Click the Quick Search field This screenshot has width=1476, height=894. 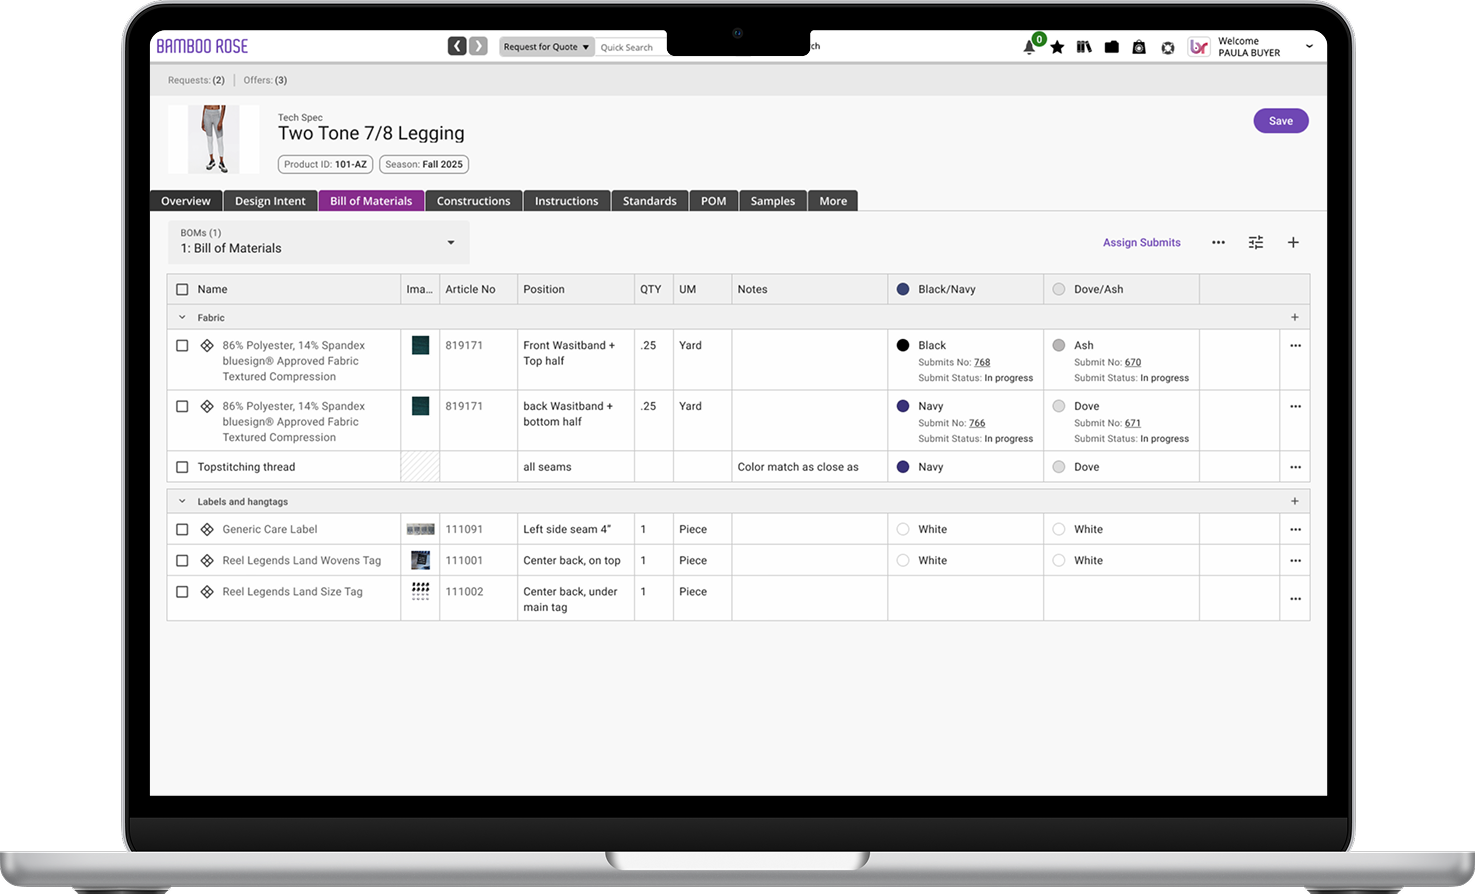click(632, 47)
